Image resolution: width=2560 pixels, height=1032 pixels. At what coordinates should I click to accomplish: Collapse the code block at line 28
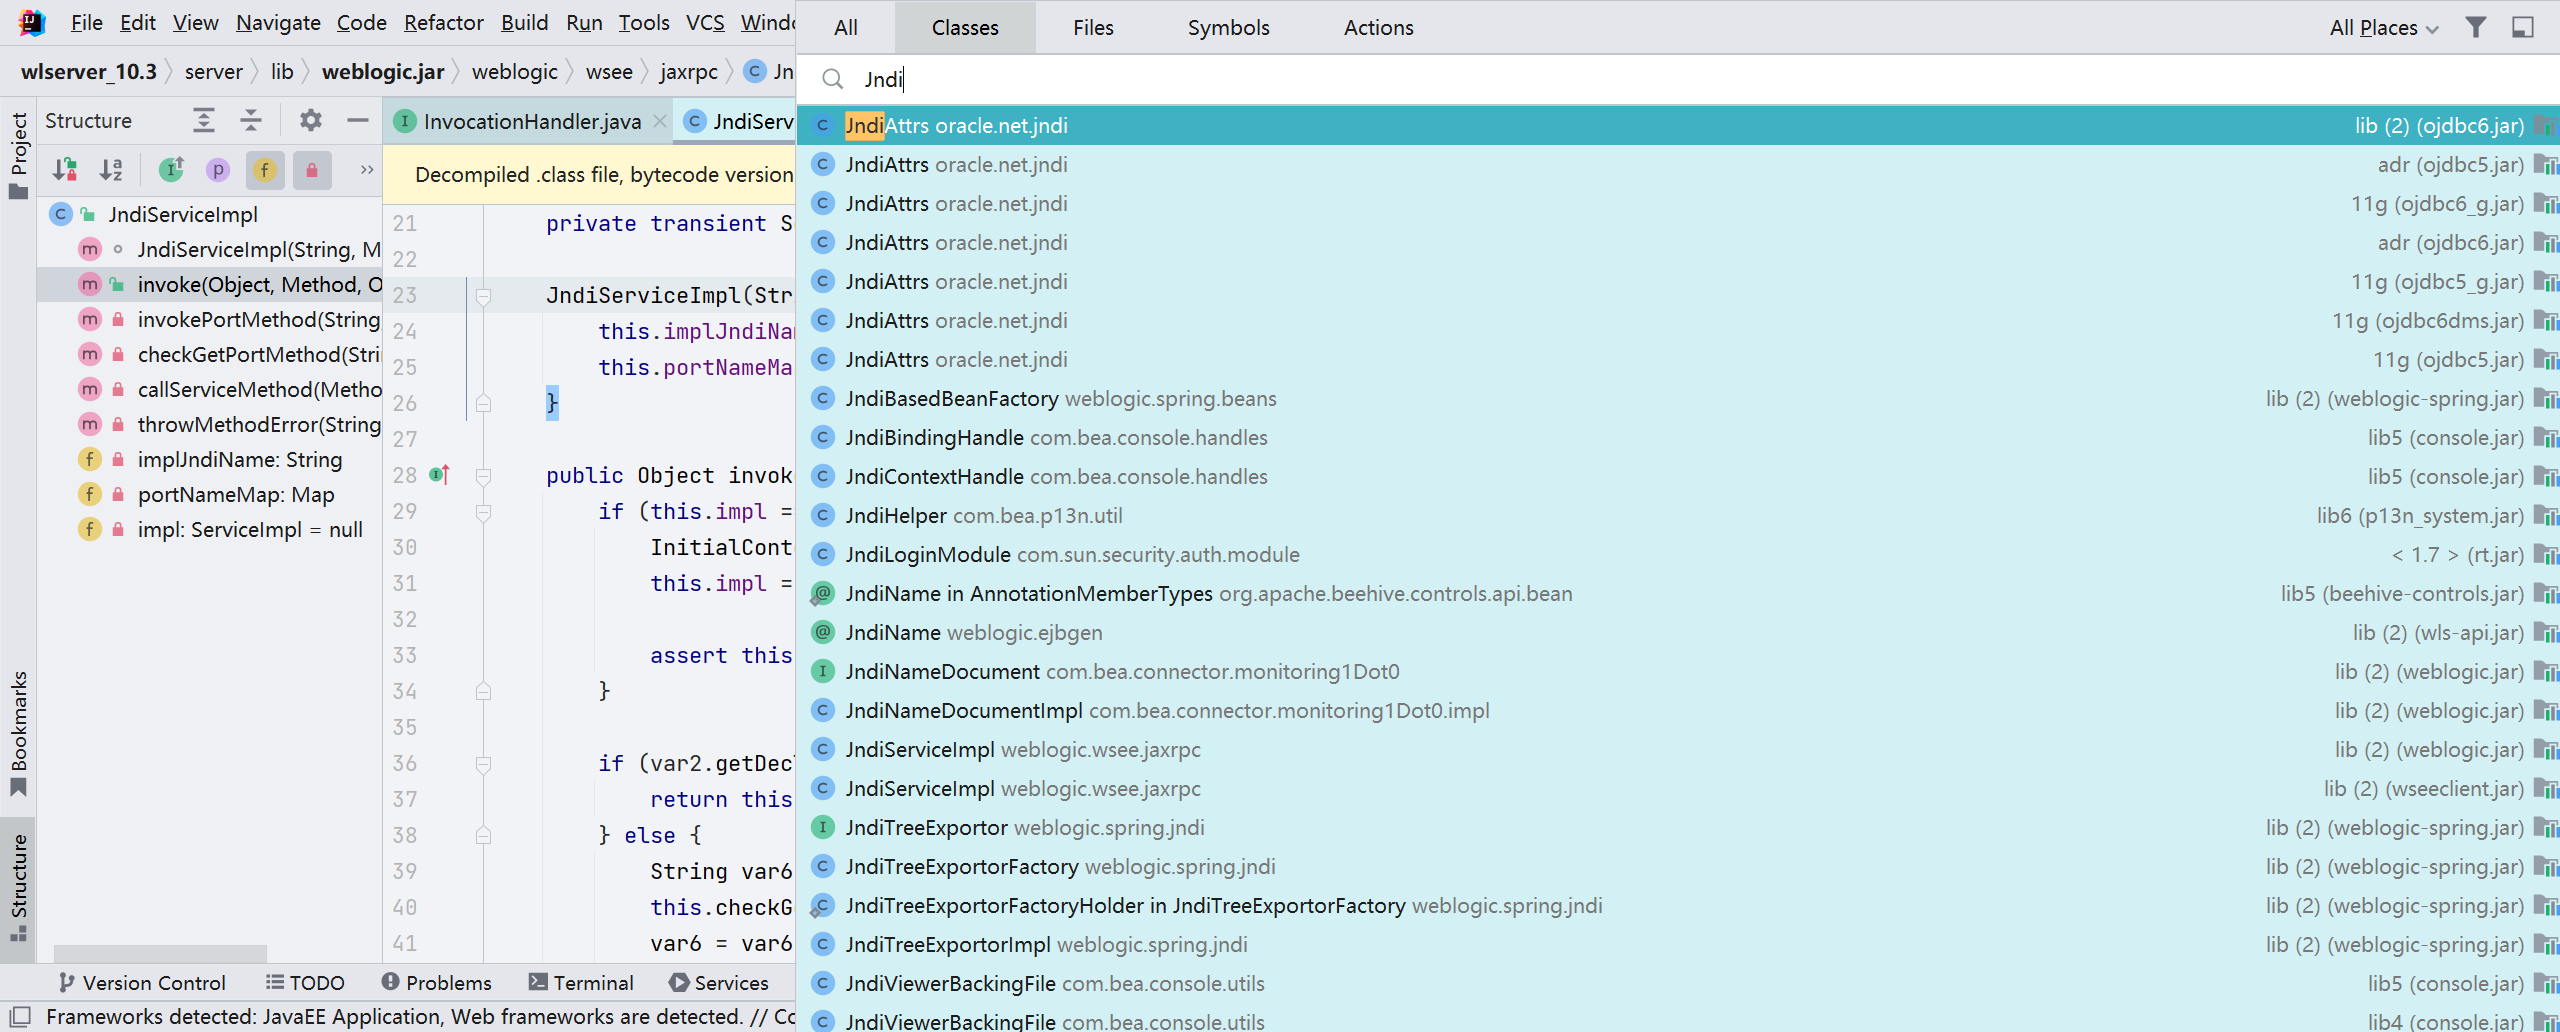point(484,475)
